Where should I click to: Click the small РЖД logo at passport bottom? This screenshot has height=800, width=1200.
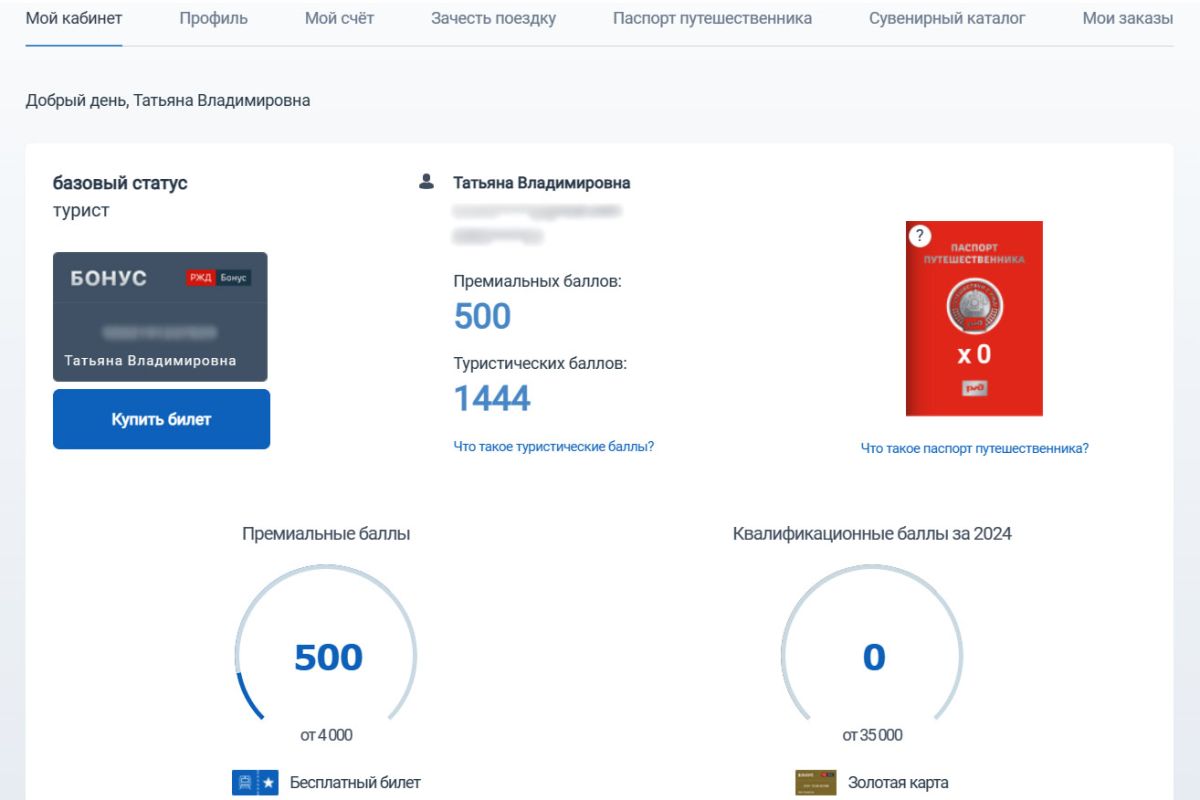974,388
